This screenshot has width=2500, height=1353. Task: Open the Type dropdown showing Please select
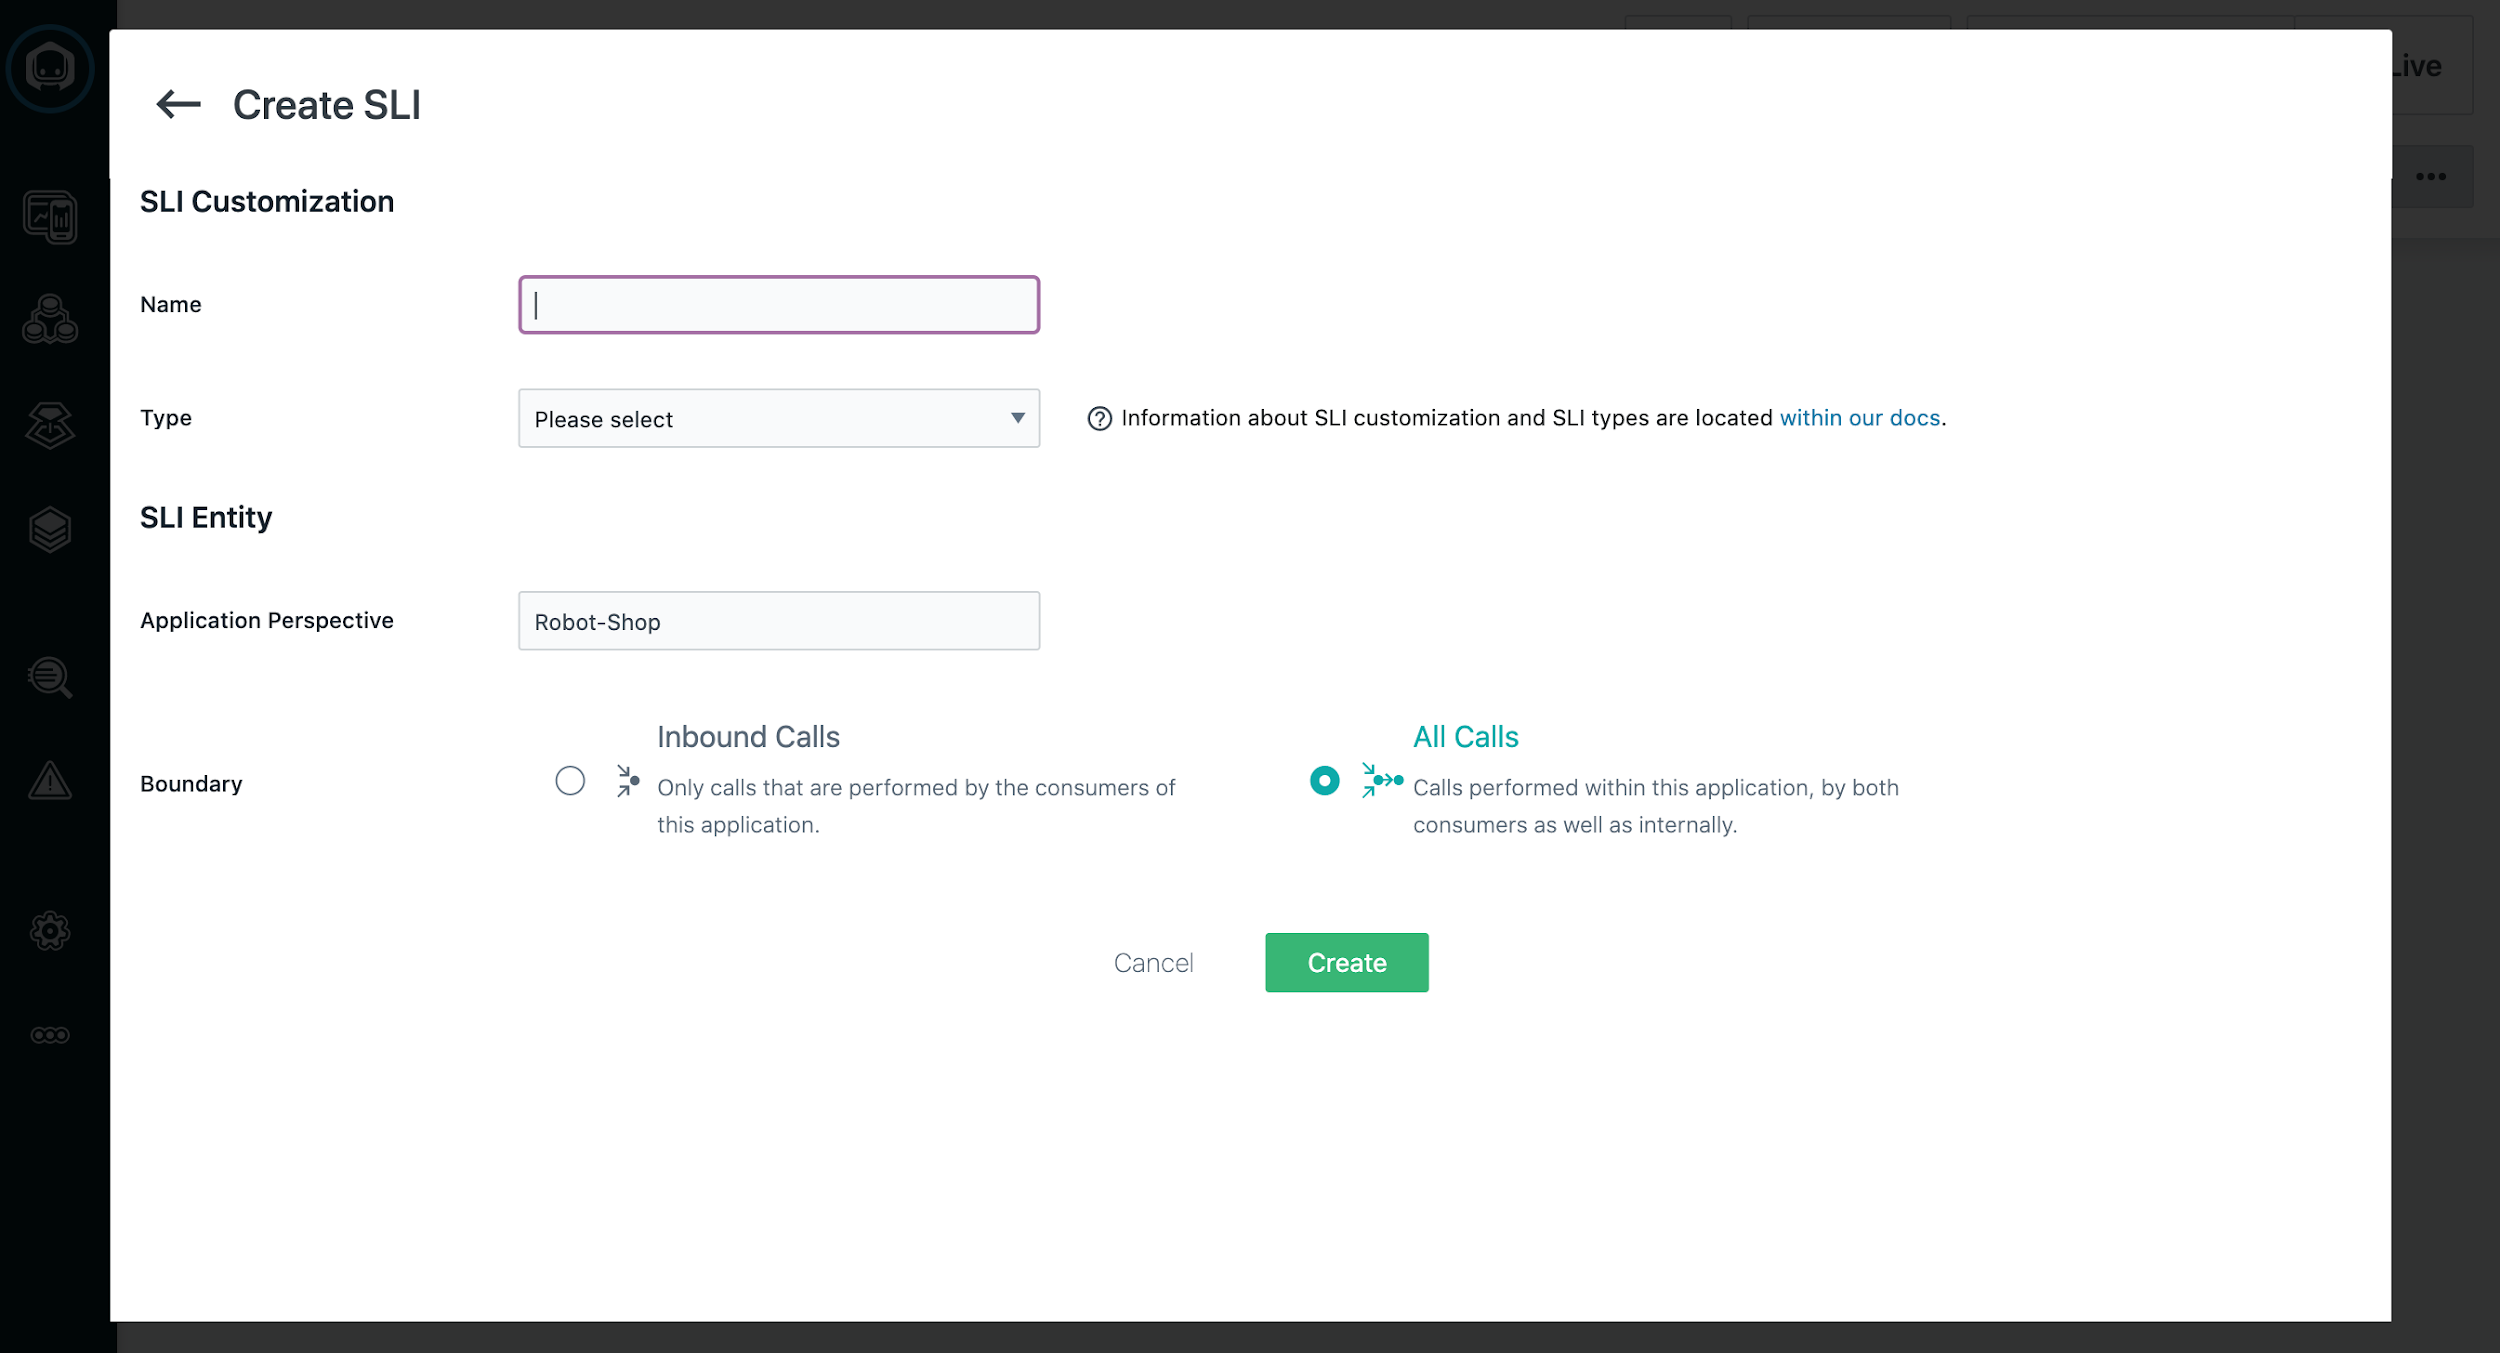778,418
